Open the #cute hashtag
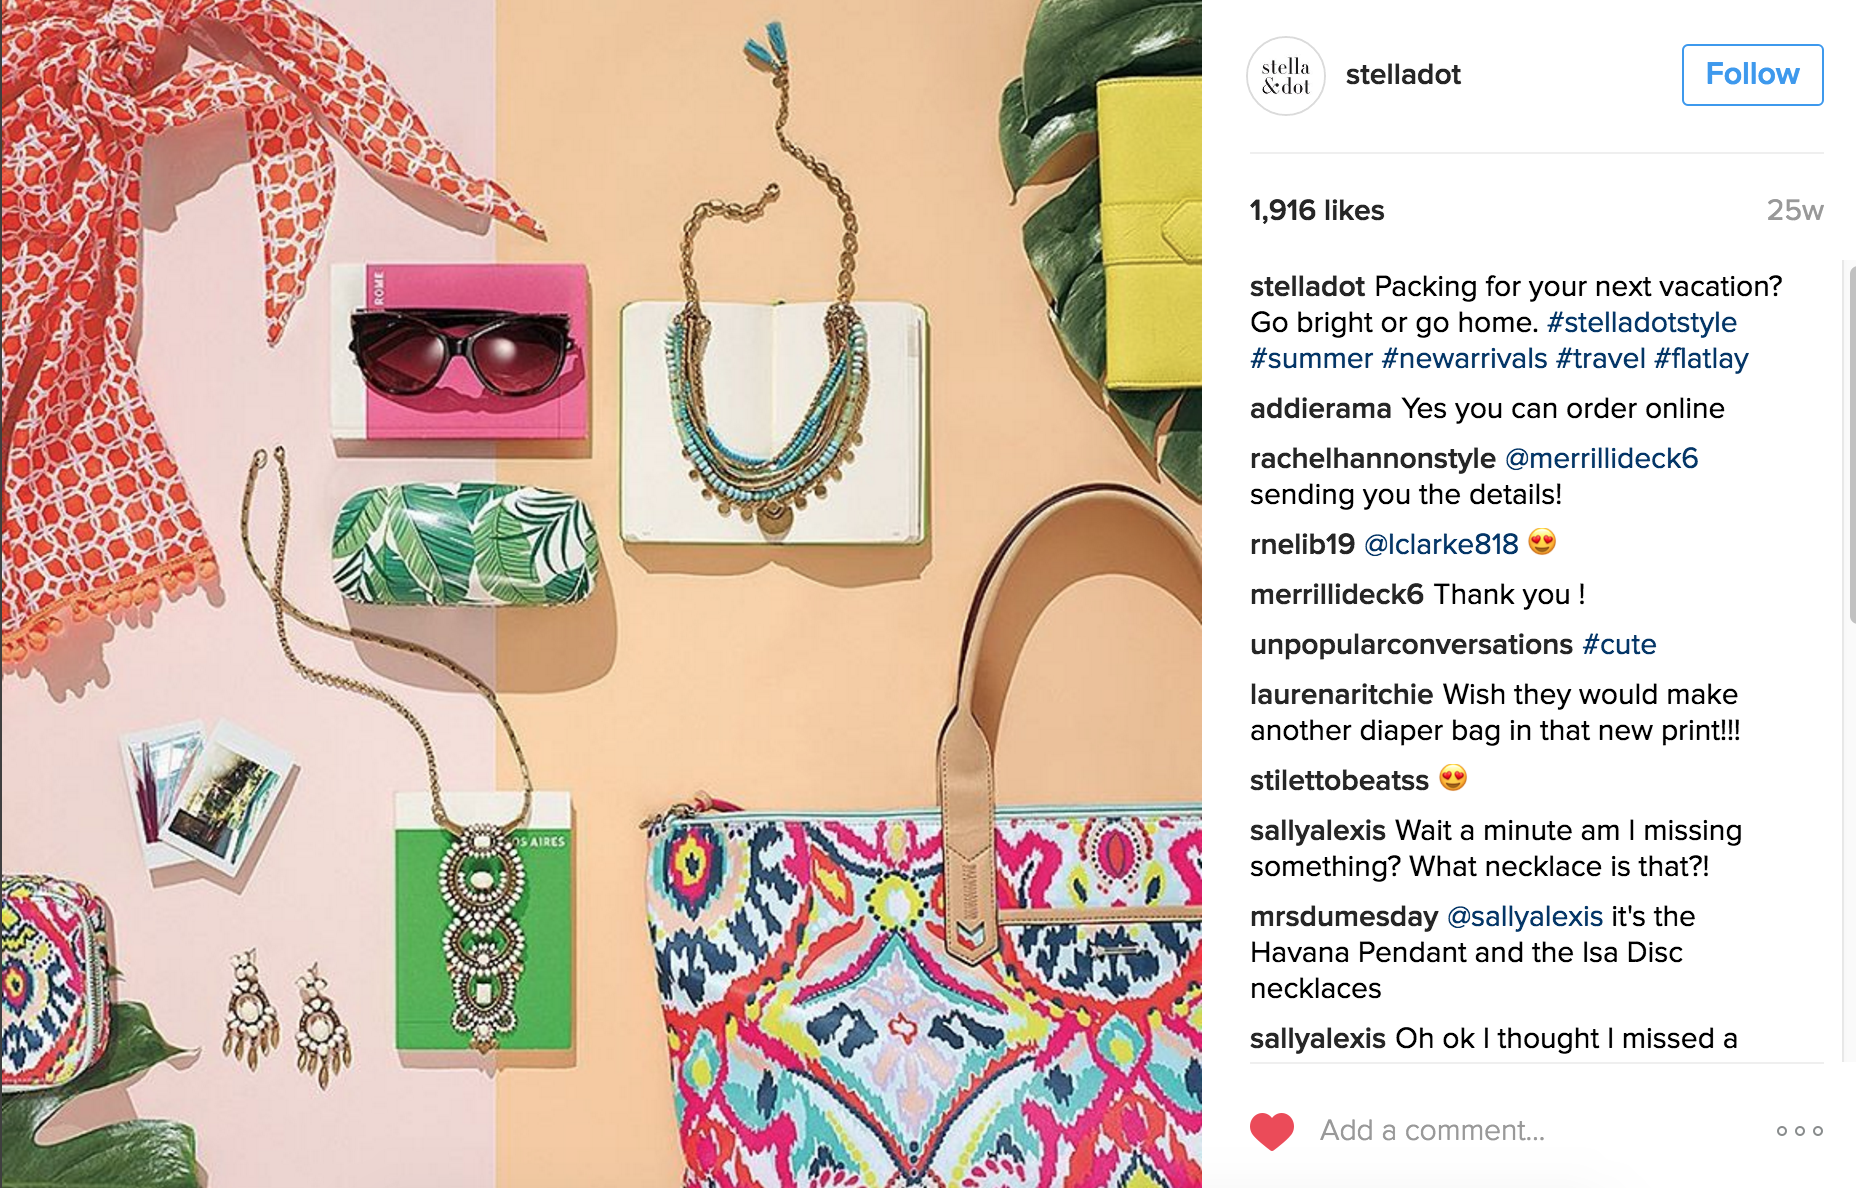This screenshot has height=1188, width=1856. click(x=1619, y=644)
